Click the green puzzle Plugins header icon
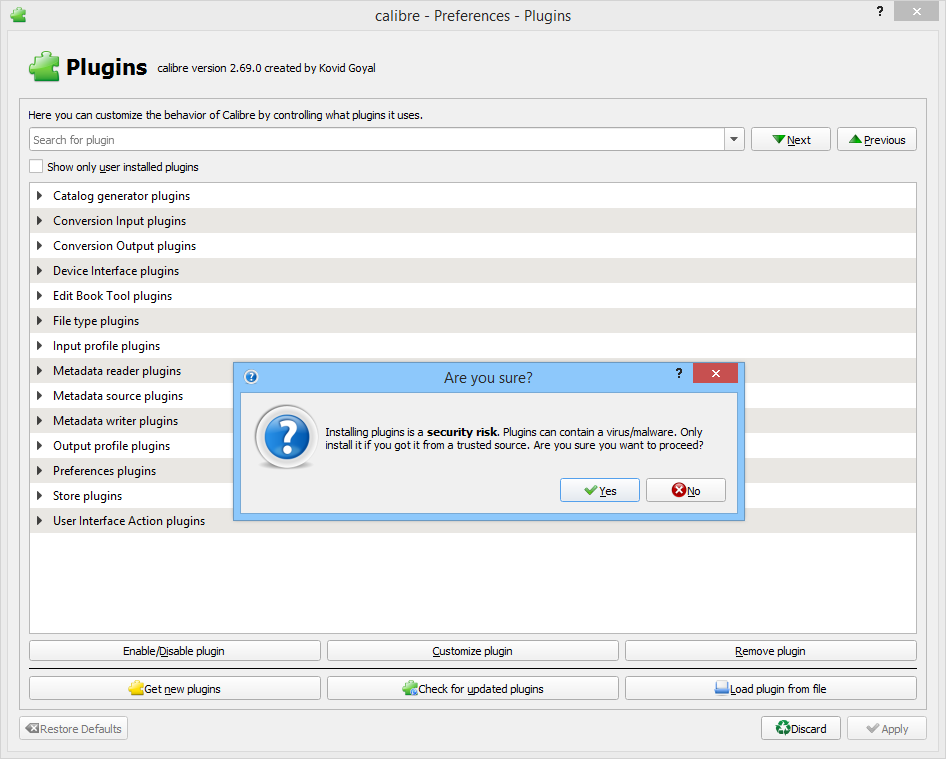946x759 pixels. click(x=44, y=66)
